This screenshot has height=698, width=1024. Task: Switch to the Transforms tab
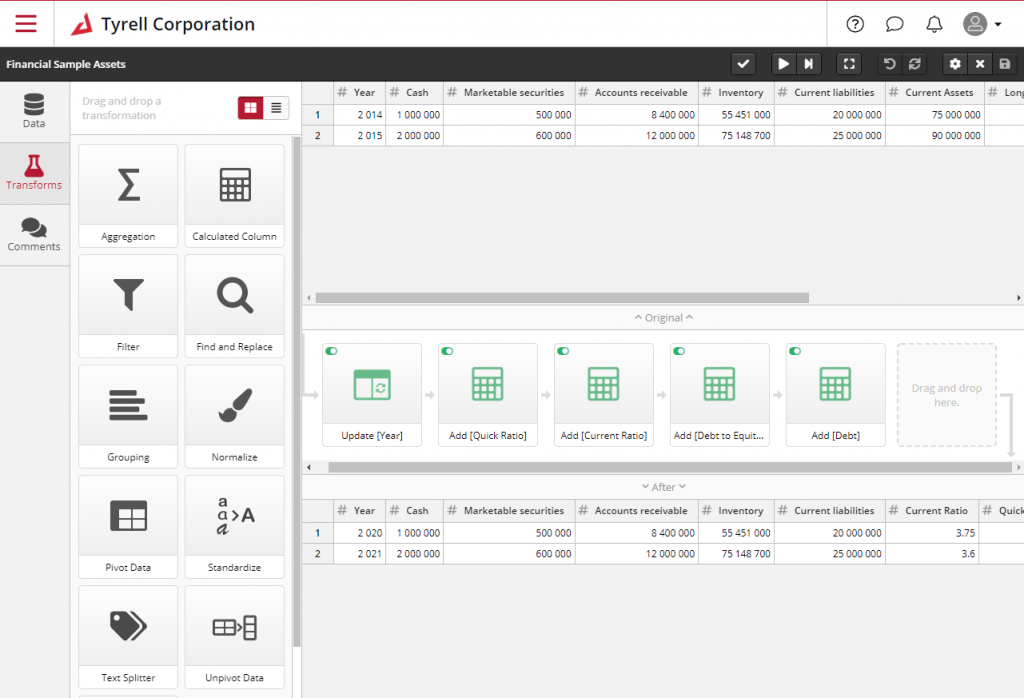(34, 173)
